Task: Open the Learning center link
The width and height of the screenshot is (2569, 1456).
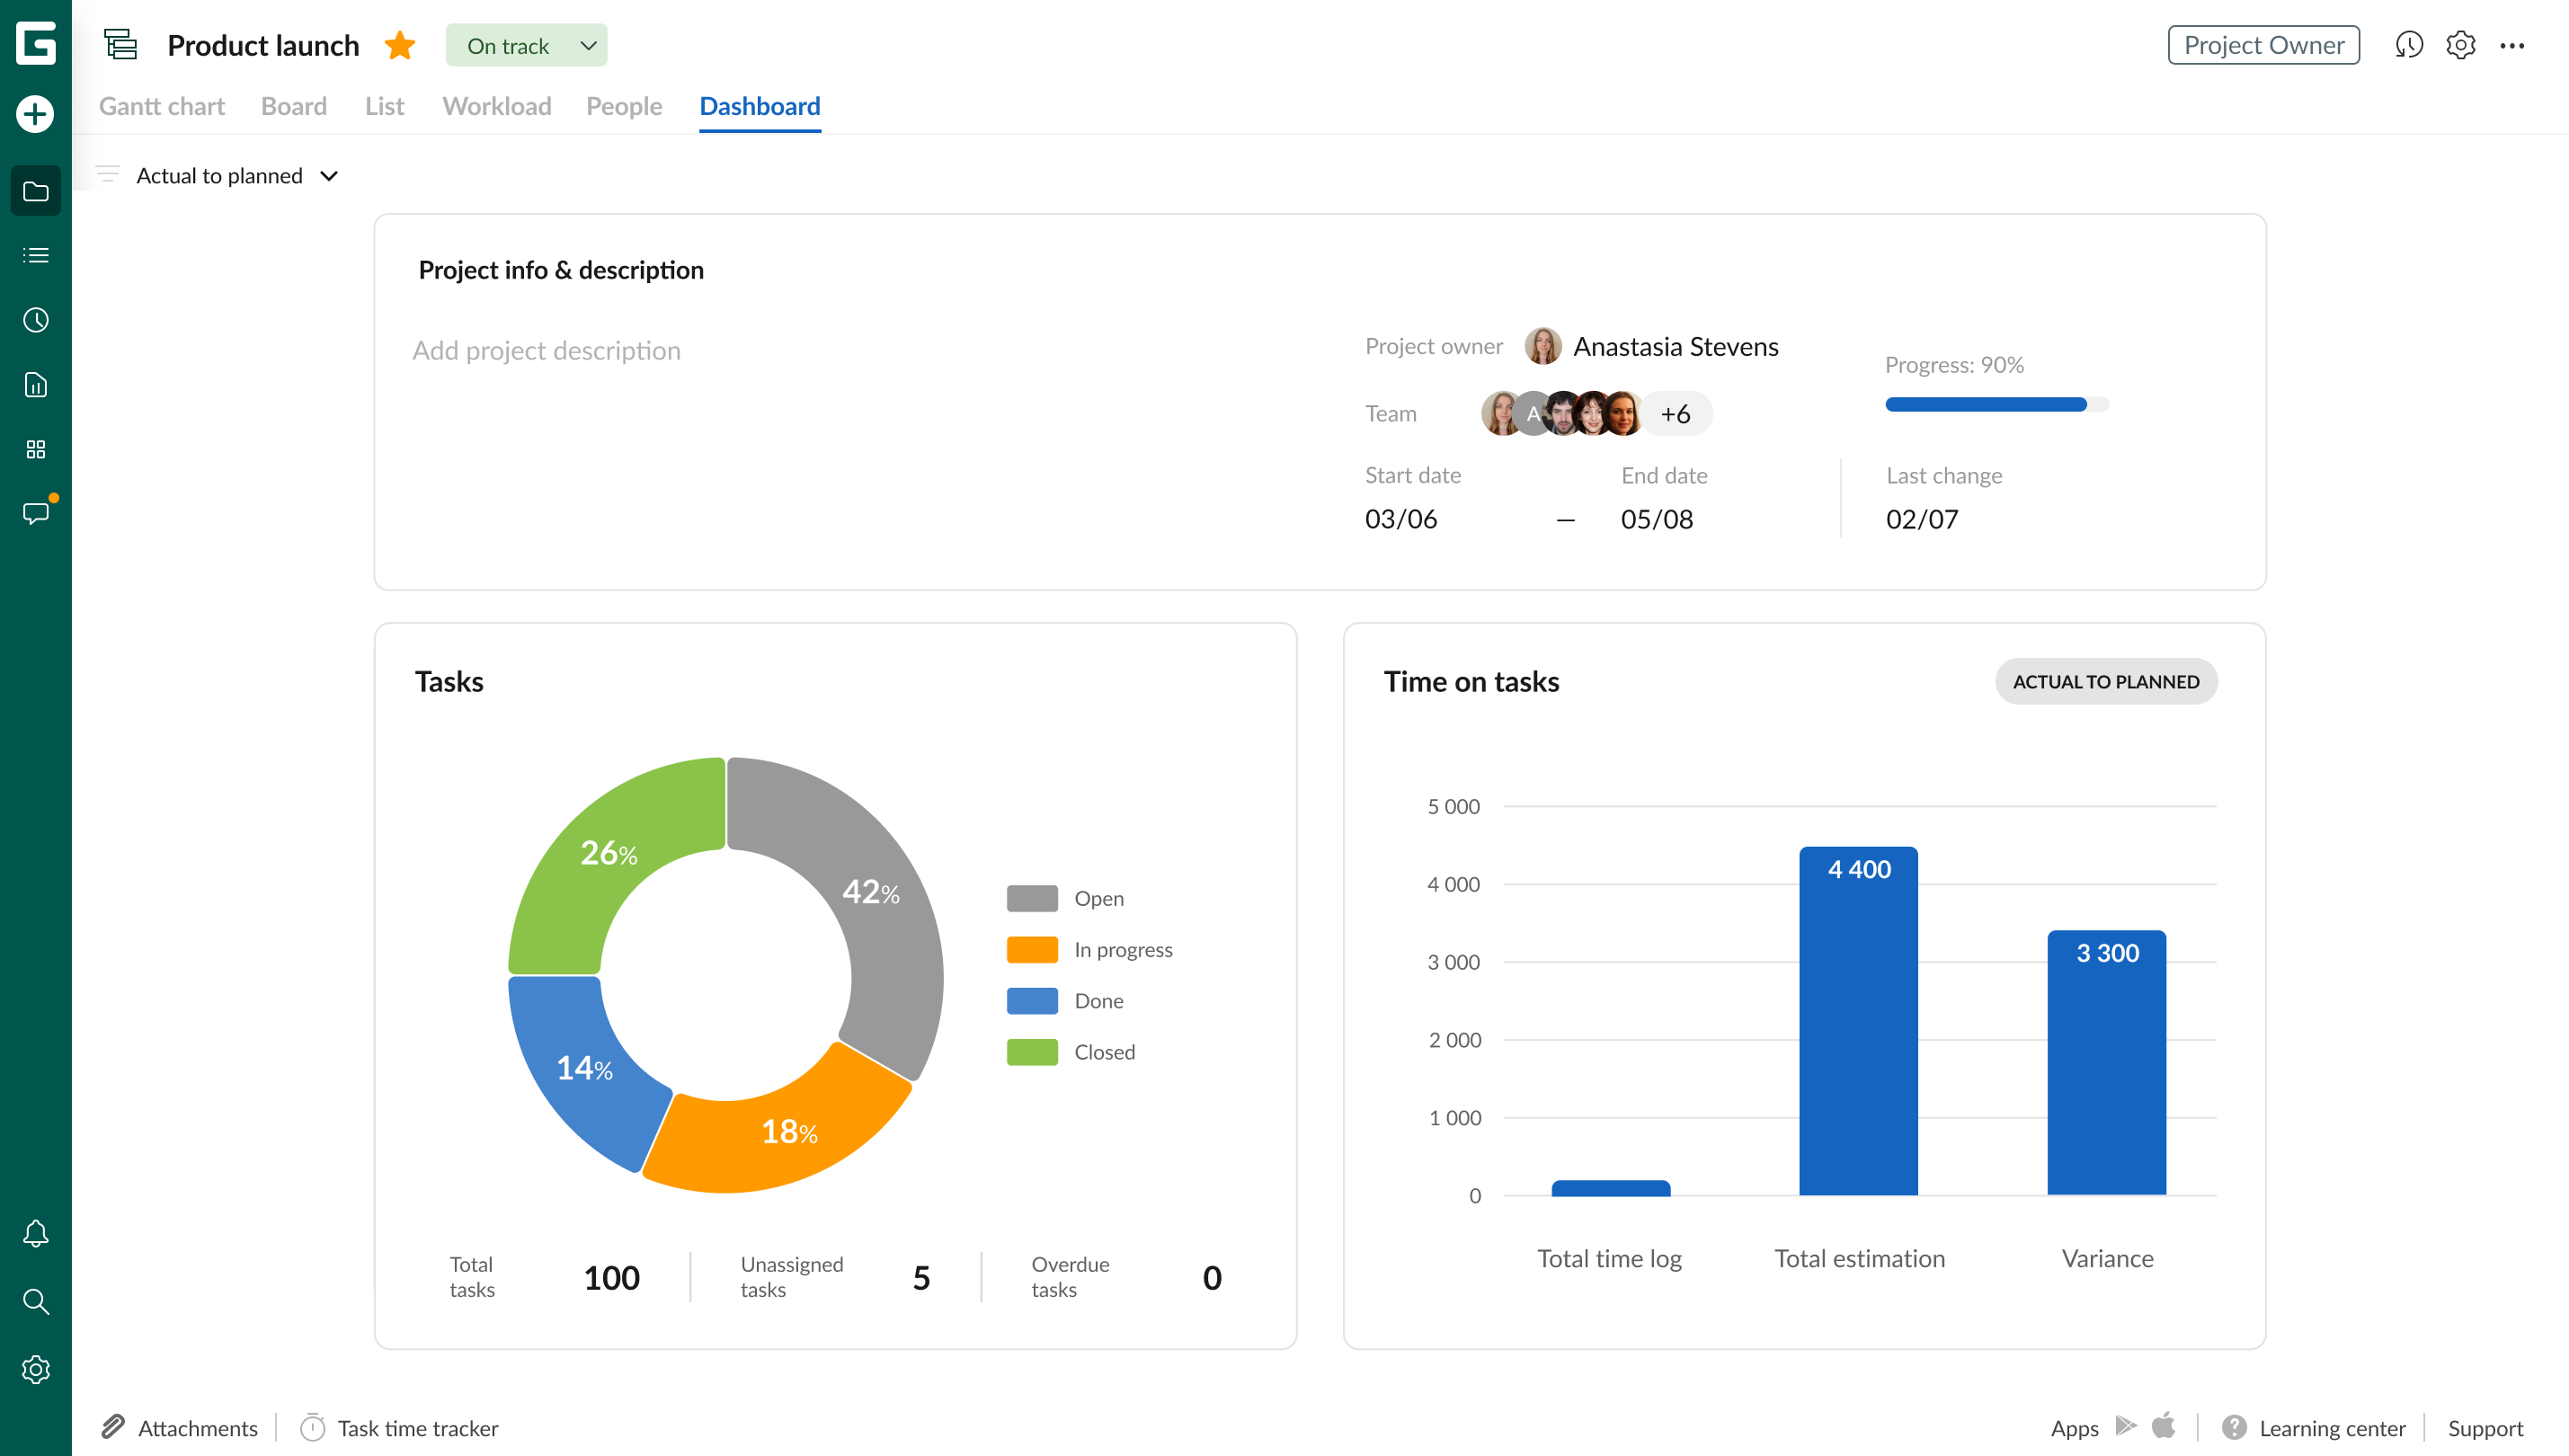Action: (x=2331, y=1427)
